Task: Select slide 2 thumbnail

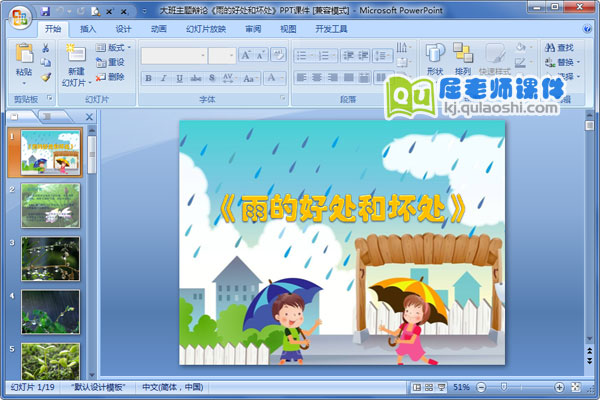Action: click(x=51, y=206)
